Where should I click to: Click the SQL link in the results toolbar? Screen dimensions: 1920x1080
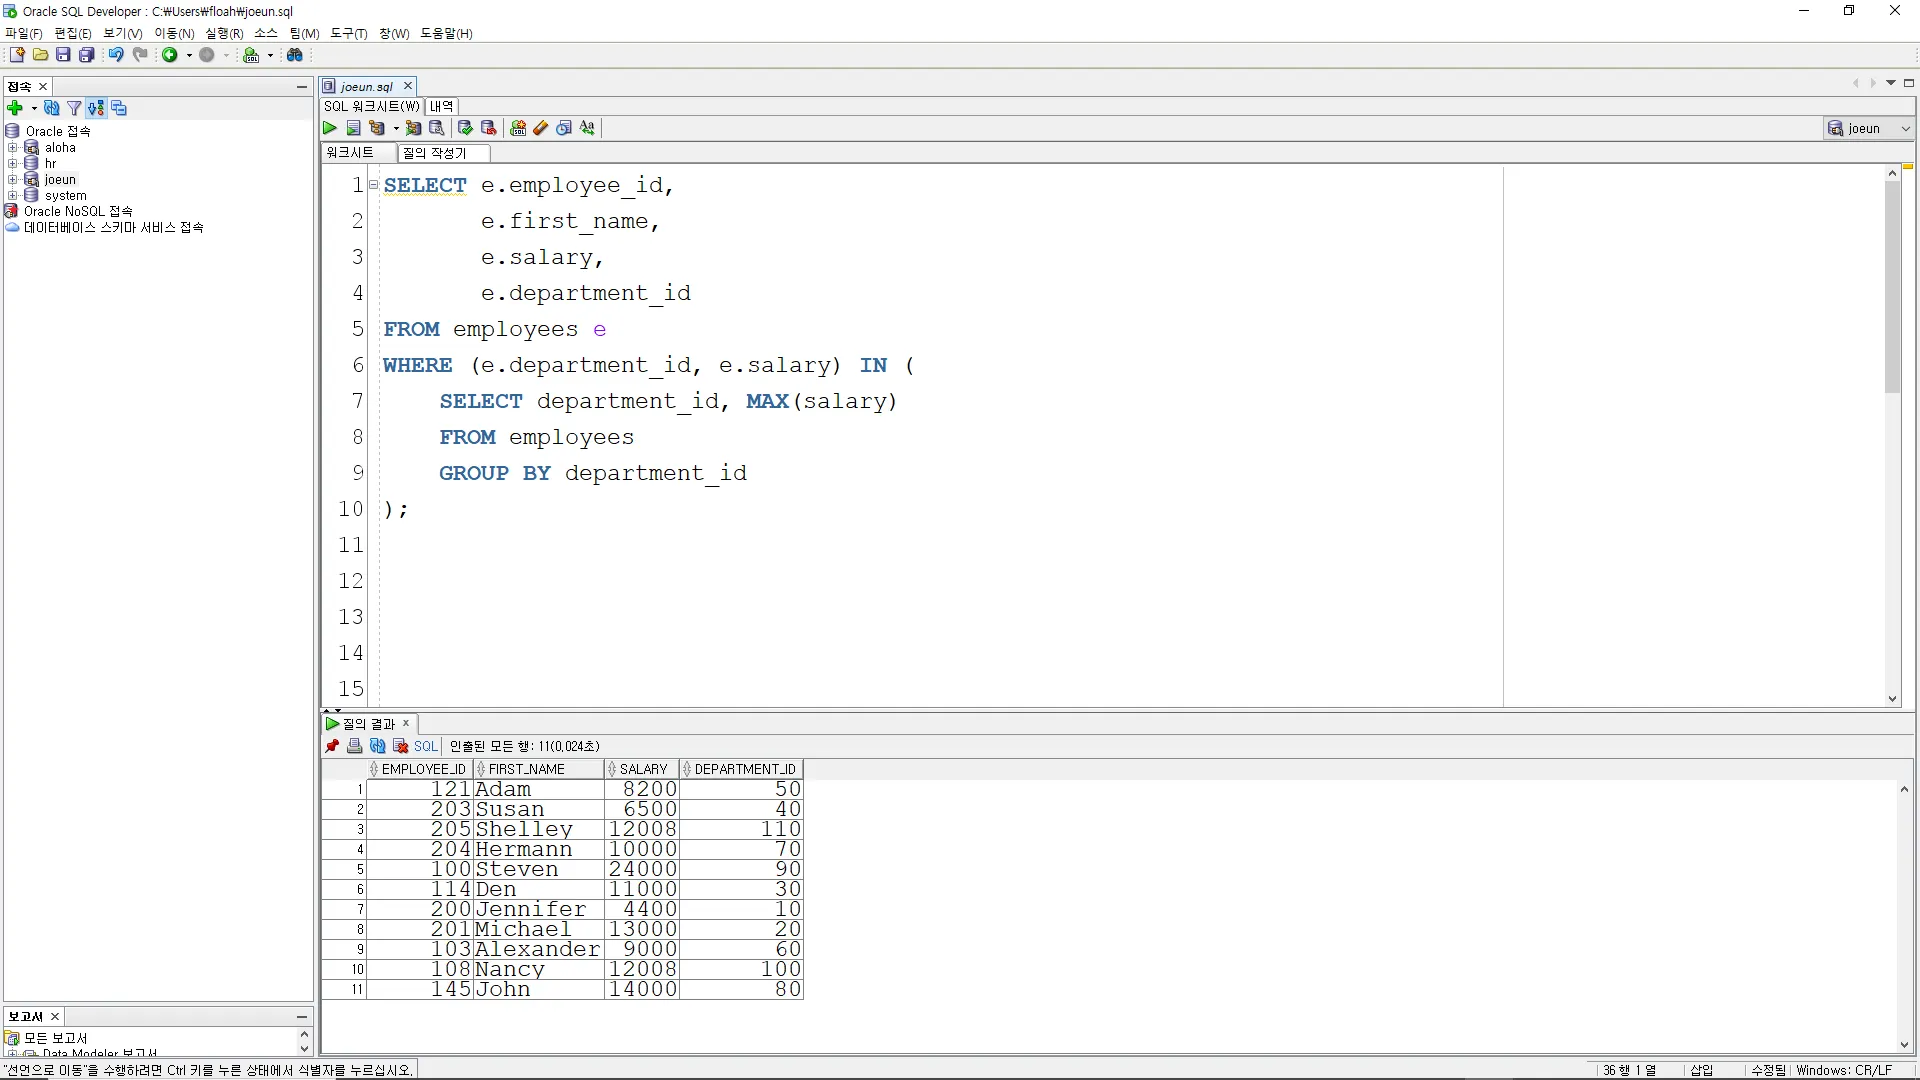pyautogui.click(x=426, y=746)
